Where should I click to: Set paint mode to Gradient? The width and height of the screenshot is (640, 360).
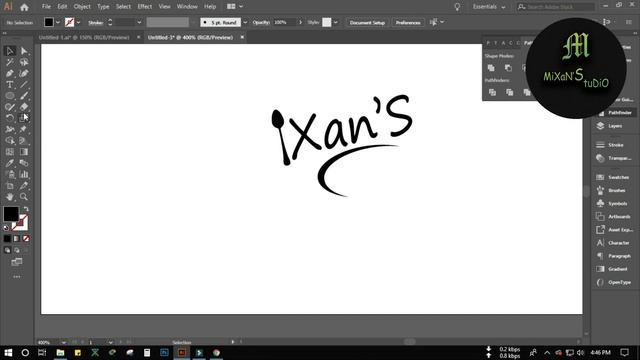pos(17,238)
